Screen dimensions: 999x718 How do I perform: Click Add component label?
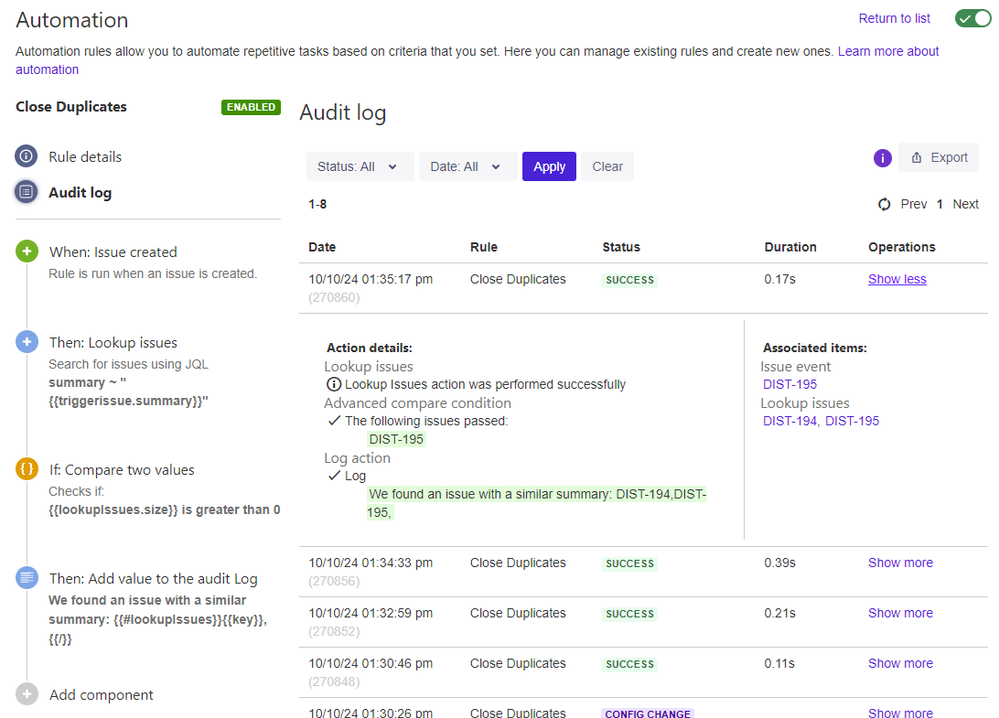[x=101, y=695]
